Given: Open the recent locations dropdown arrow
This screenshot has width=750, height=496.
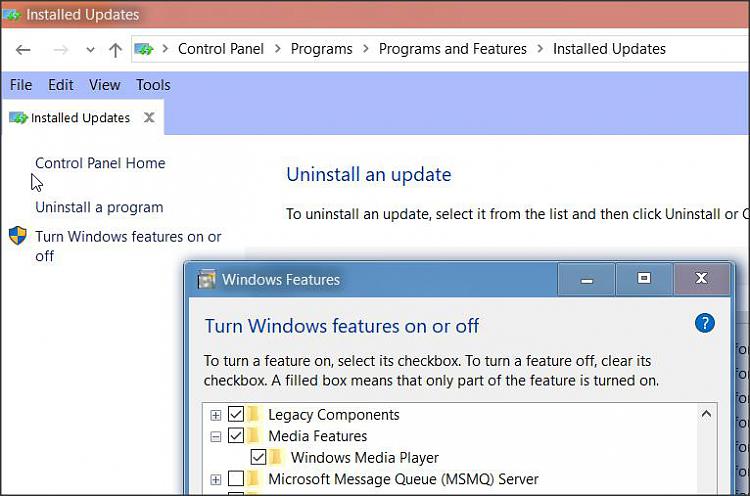Looking at the screenshot, I should click(90, 49).
